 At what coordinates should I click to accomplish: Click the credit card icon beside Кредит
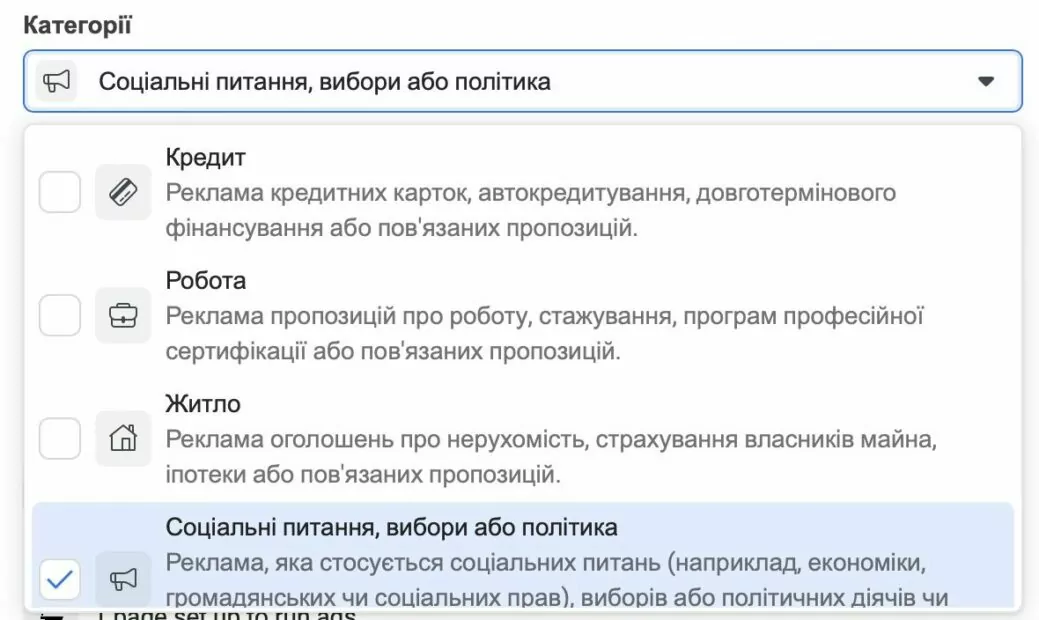(x=123, y=193)
